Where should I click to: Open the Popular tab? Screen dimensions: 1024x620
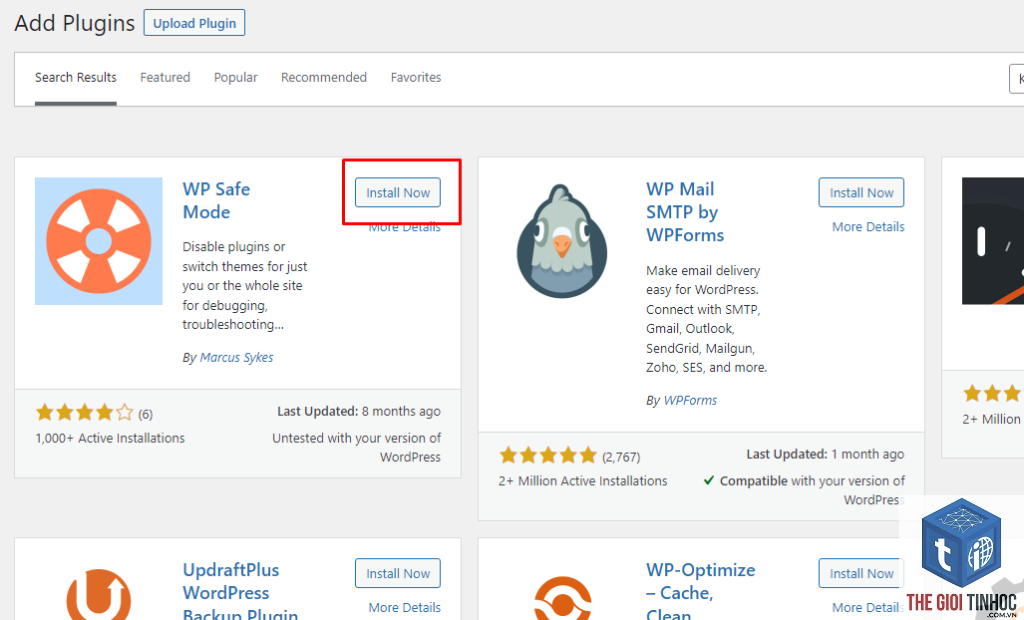pyautogui.click(x=236, y=78)
